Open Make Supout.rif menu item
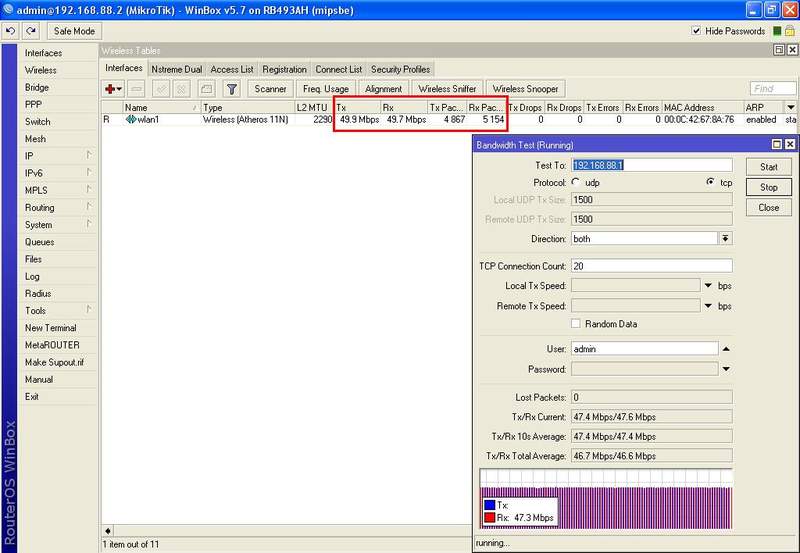The image size is (800, 553). pos(58,362)
